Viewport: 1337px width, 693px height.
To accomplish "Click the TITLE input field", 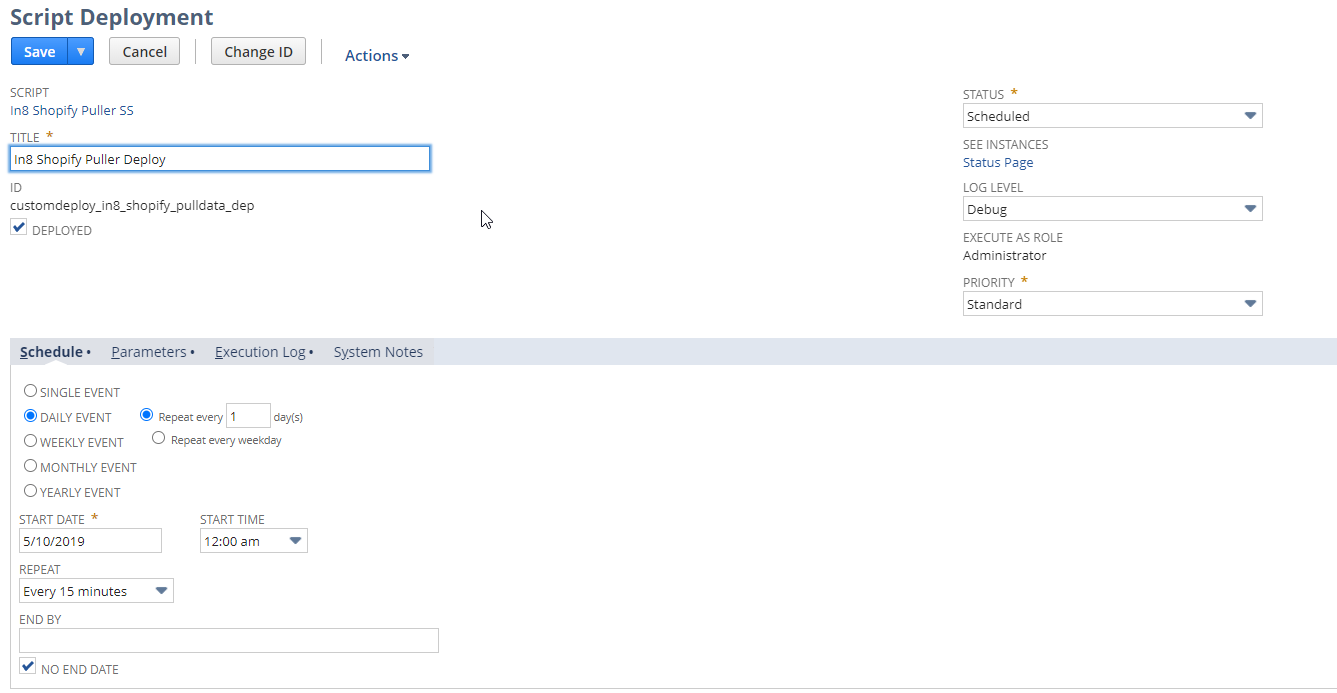I will 219,158.
